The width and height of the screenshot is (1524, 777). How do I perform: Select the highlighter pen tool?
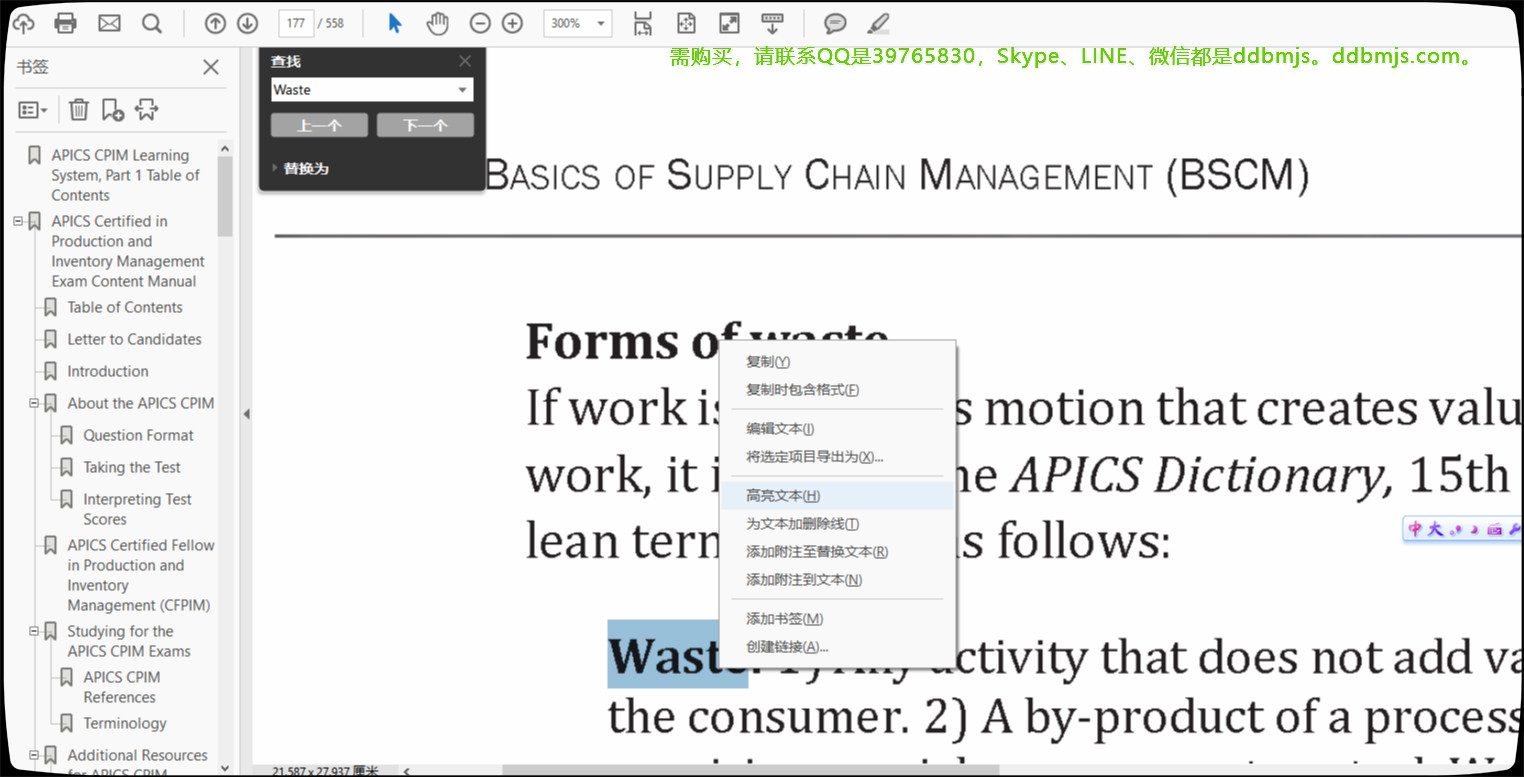coord(877,23)
